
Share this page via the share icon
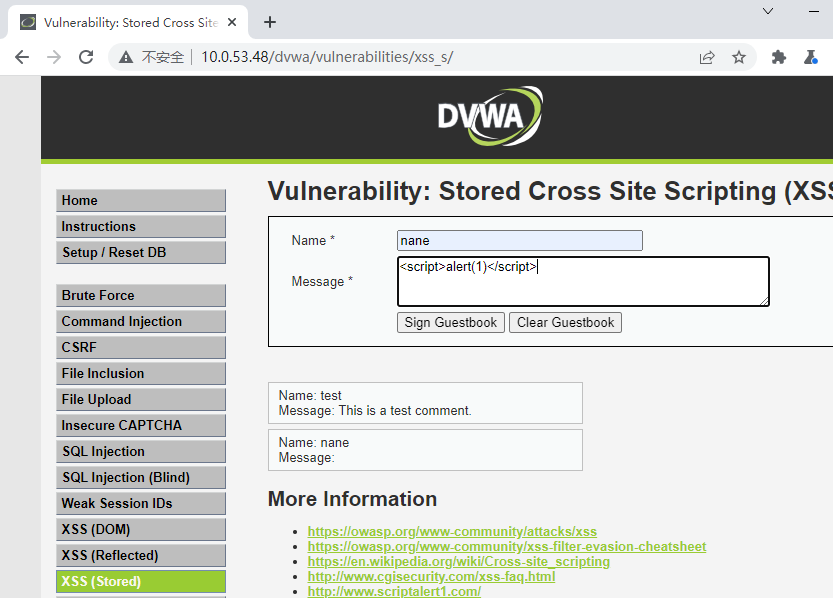pyautogui.click(x=707, y=57)
